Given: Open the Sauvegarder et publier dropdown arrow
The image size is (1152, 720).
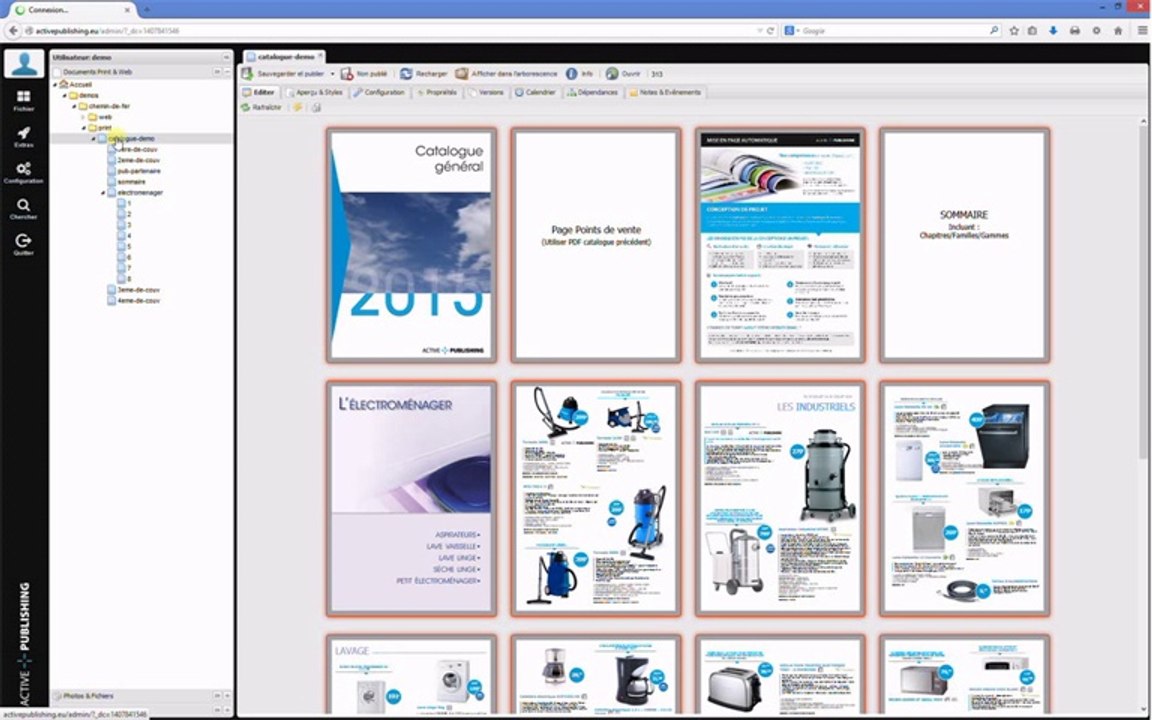Looking at the screenshot, I should (332, 74).
